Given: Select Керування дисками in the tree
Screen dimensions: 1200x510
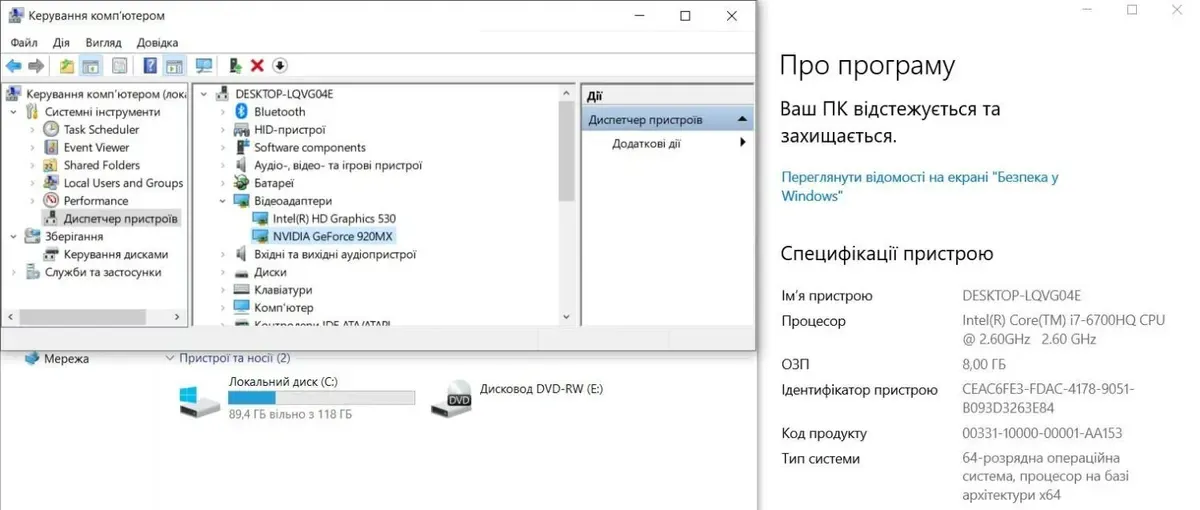Looking at the screenshot, I should click(115, 255).
